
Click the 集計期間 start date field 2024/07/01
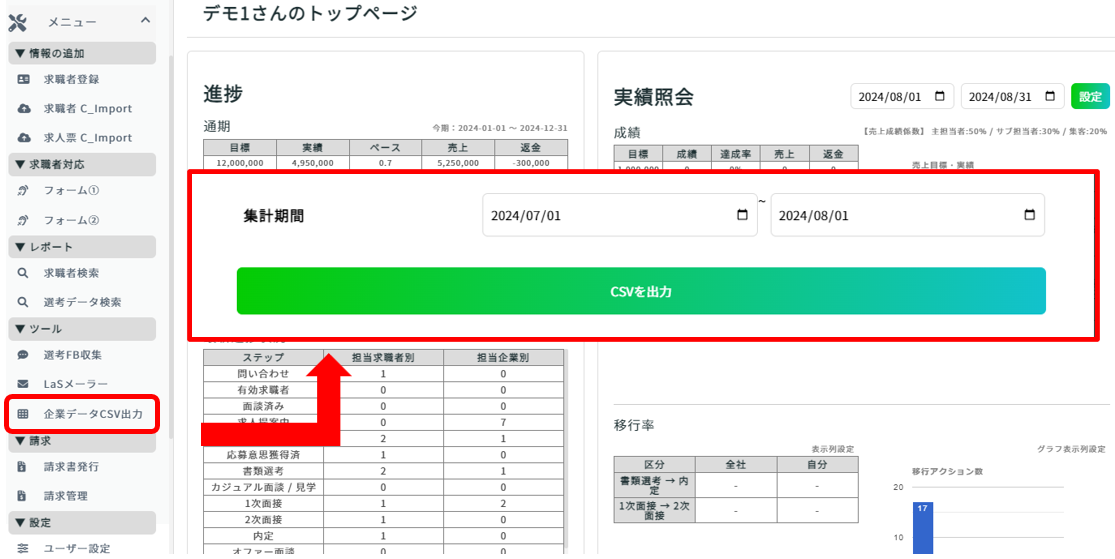(x=619, y=215)
